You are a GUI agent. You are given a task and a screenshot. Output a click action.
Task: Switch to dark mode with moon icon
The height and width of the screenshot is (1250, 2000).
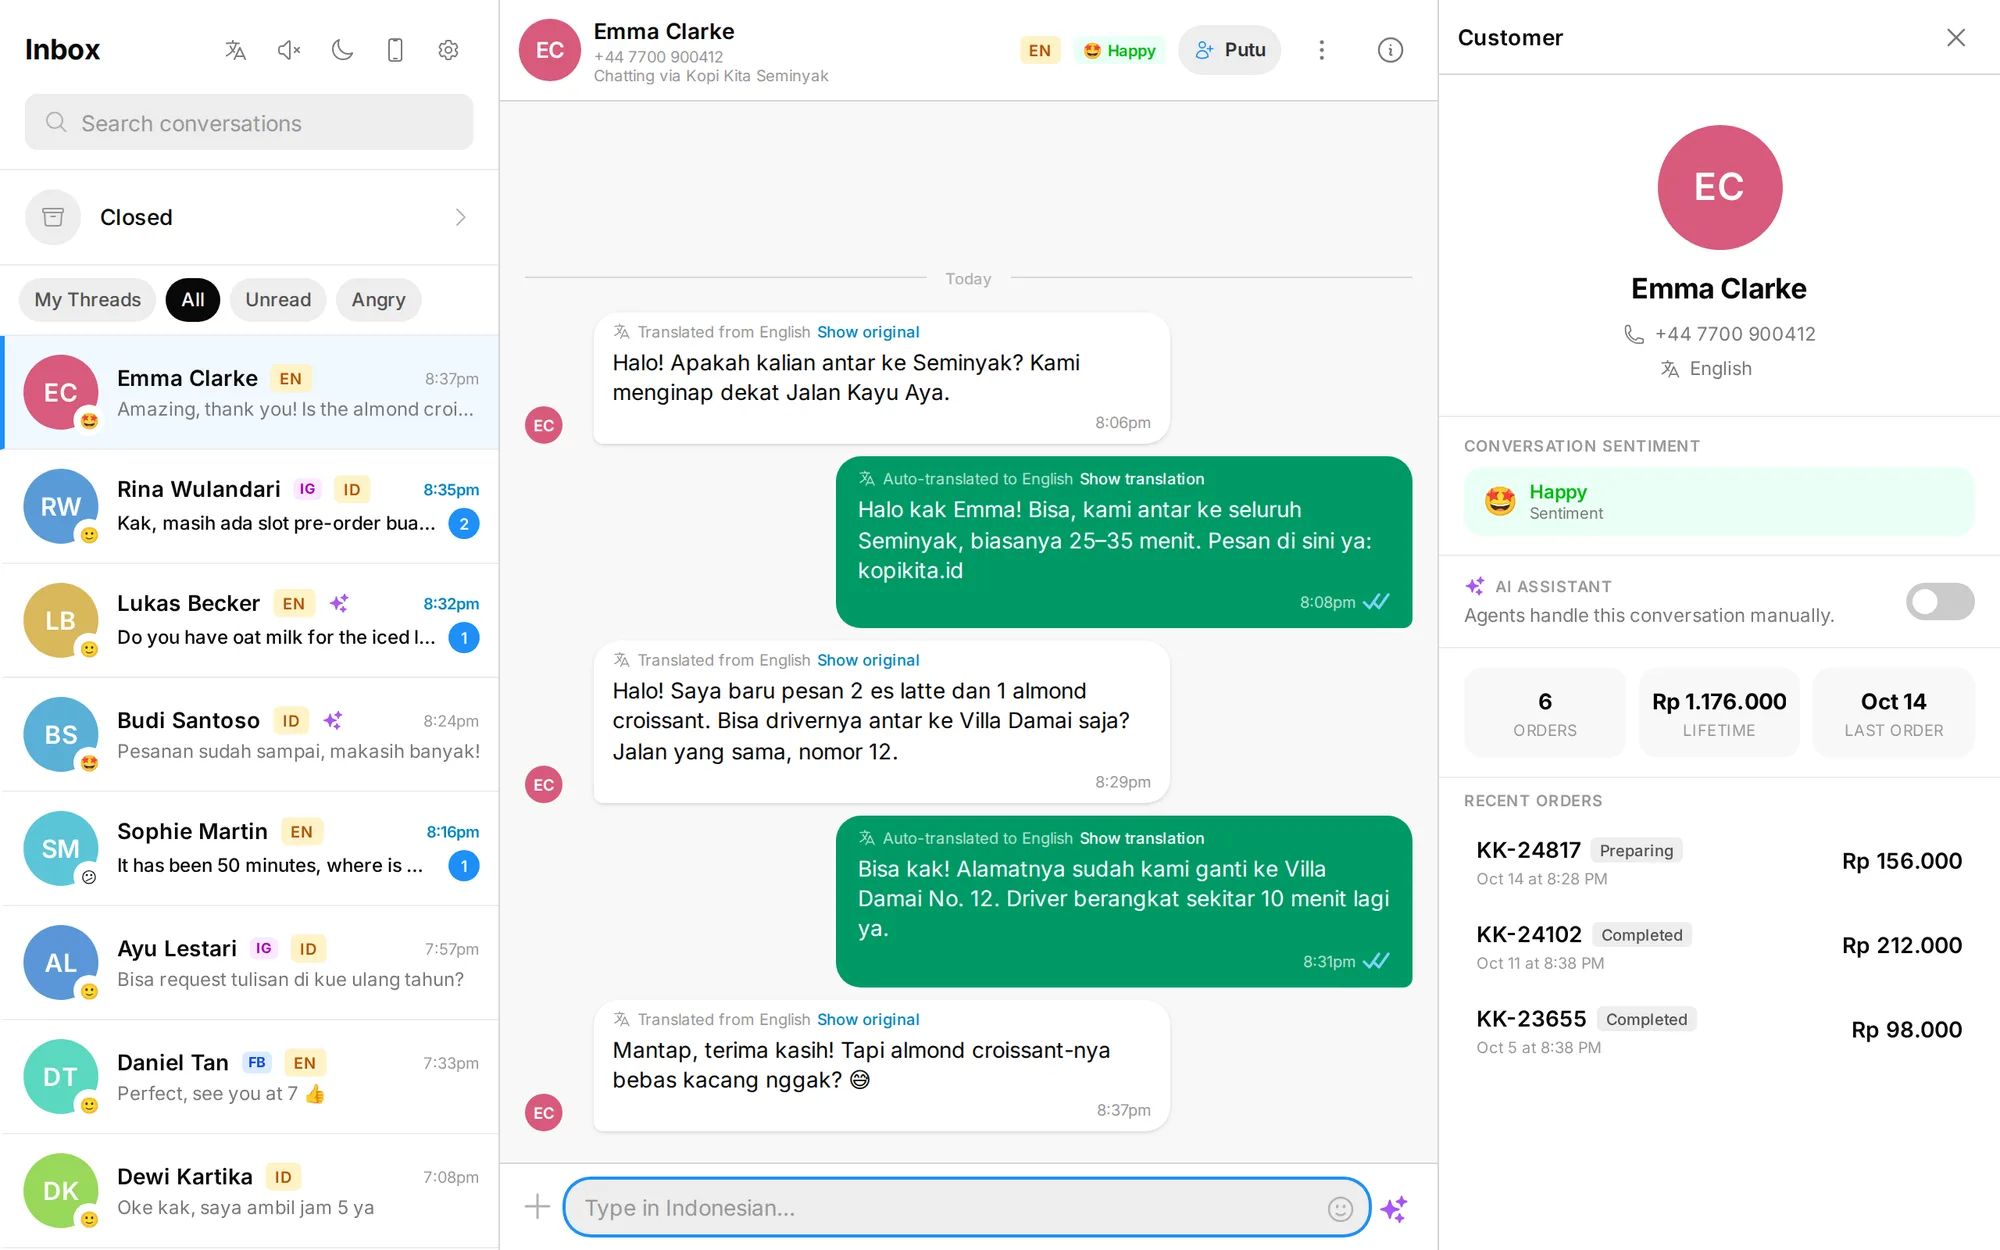(342, 50)
